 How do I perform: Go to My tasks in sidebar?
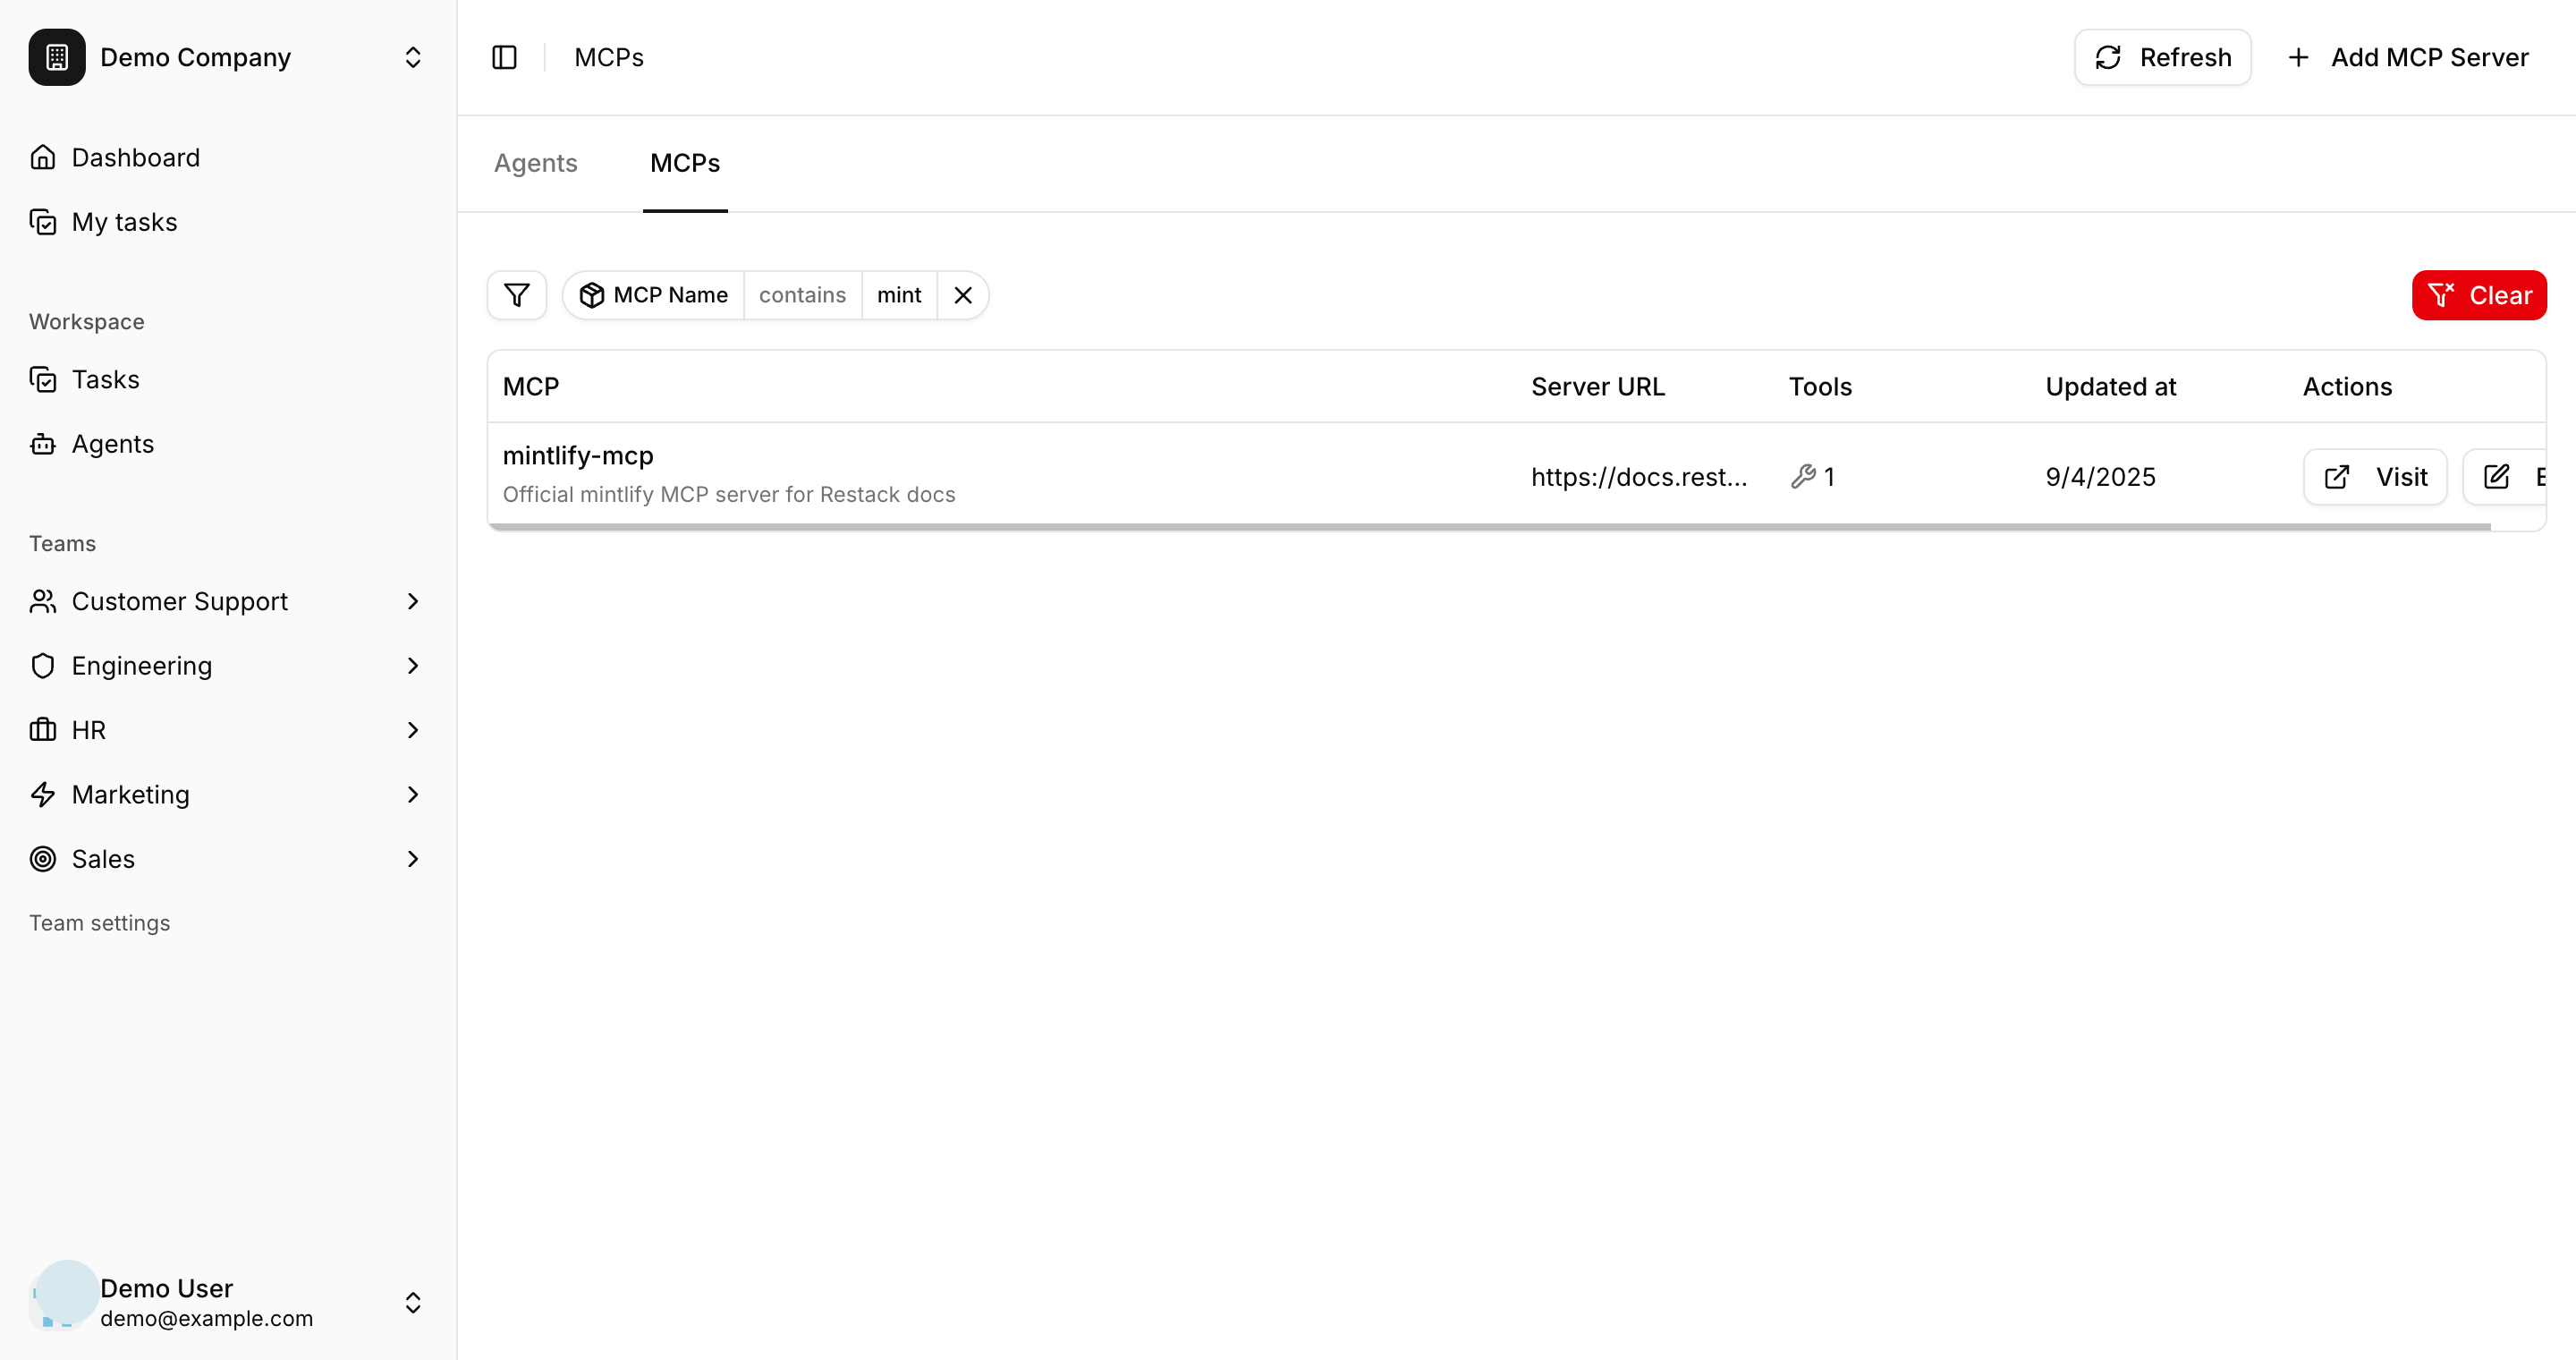(x=124, y=222)
